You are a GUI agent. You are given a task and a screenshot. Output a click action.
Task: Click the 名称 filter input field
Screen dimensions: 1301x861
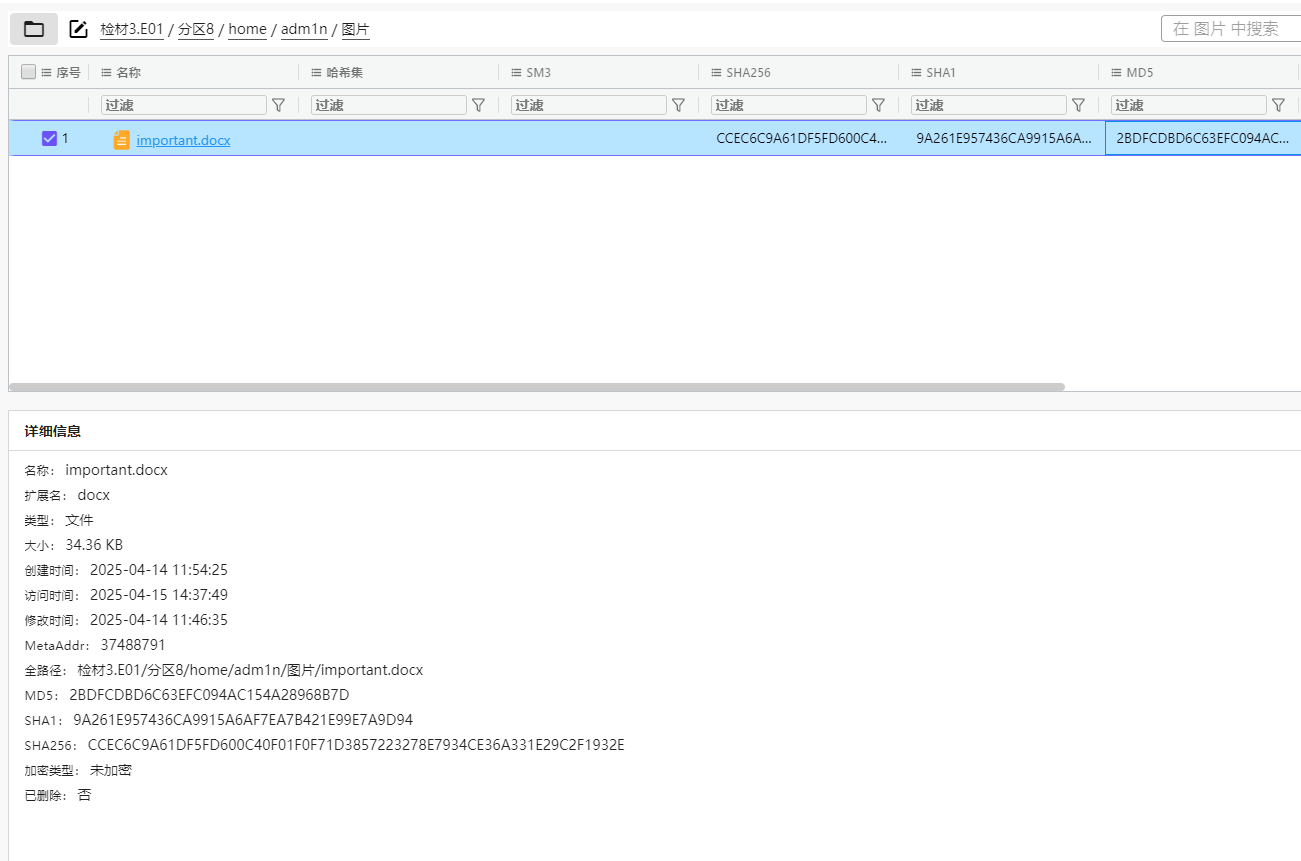(x=184, y=105)
